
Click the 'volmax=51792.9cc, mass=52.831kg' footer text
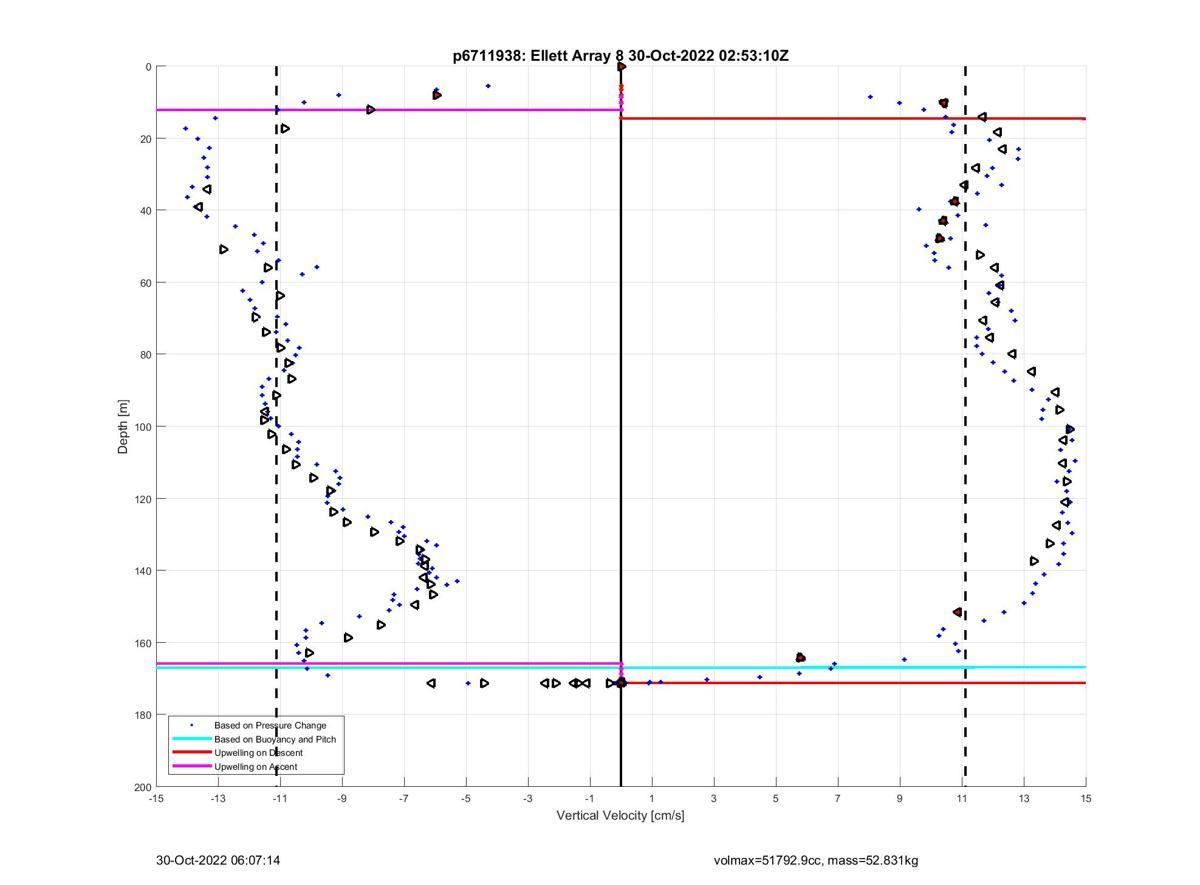816,860
